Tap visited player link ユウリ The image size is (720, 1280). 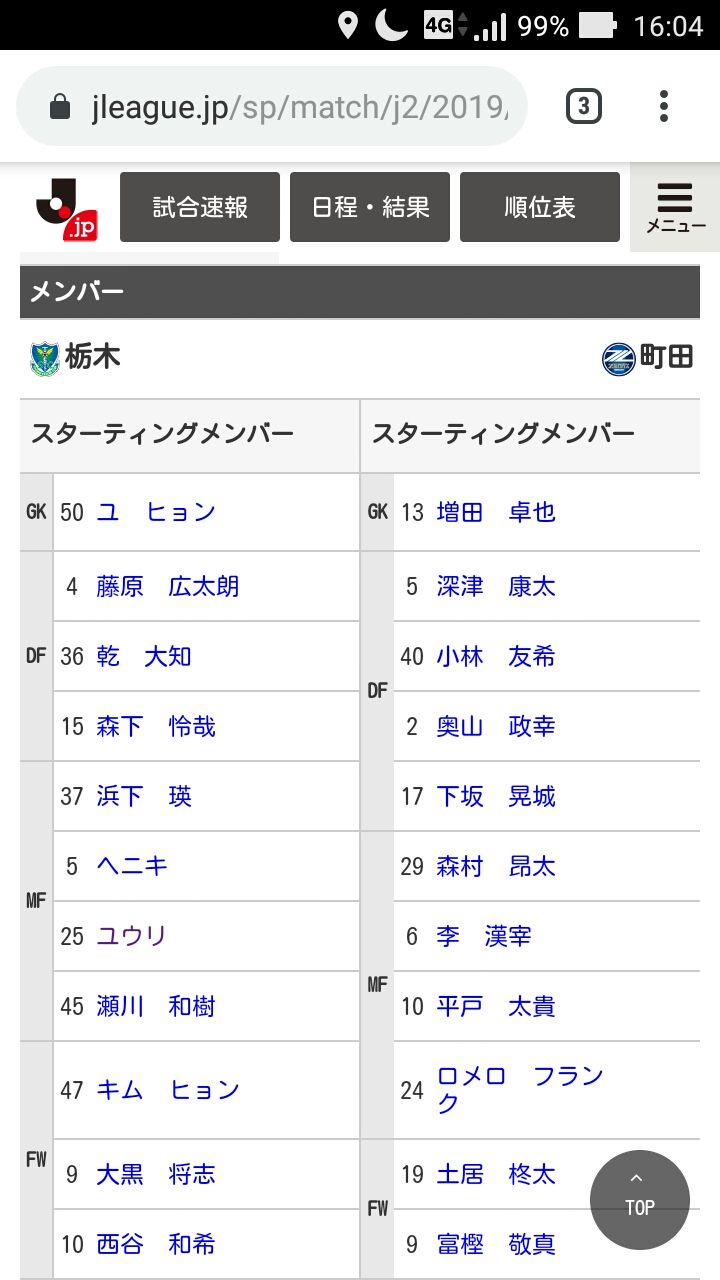coord(131,936)
